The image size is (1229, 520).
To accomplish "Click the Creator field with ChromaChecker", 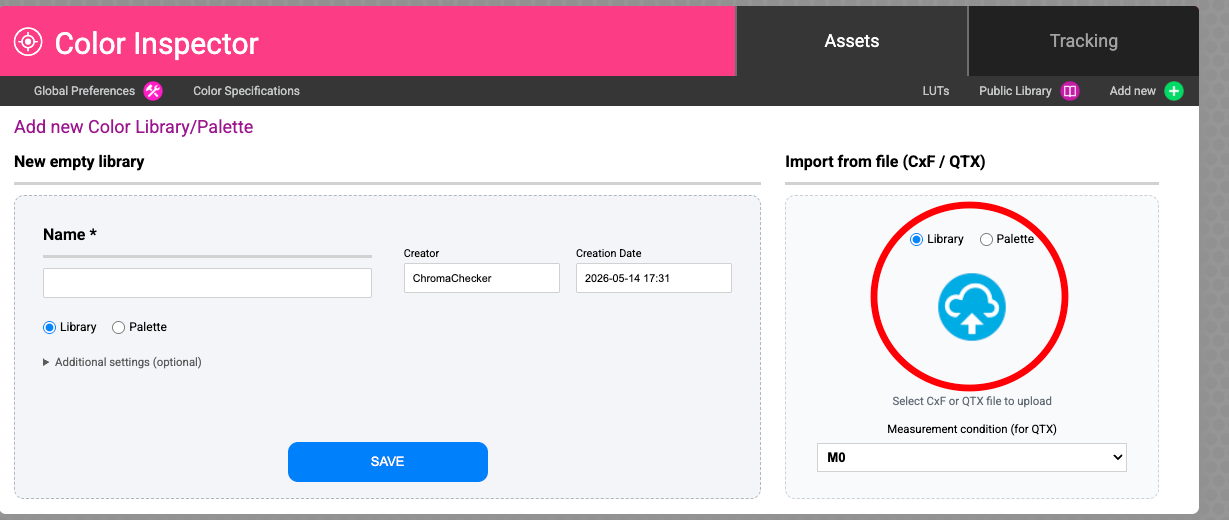I will [x=481, y=278].
